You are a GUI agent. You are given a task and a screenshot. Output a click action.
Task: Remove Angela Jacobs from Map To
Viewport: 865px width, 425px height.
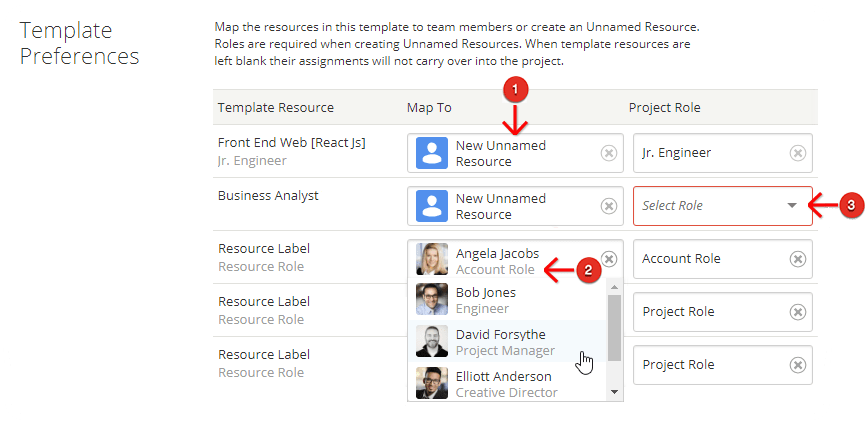[x=608, y=259]
